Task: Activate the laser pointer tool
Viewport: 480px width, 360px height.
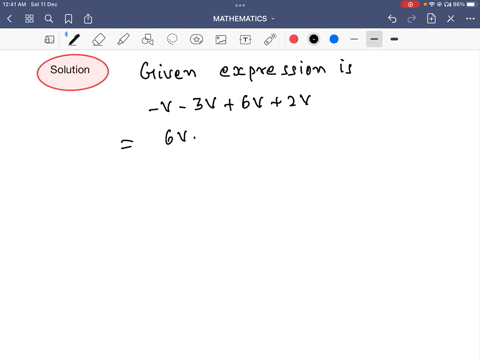Action: tap(270, 39)
